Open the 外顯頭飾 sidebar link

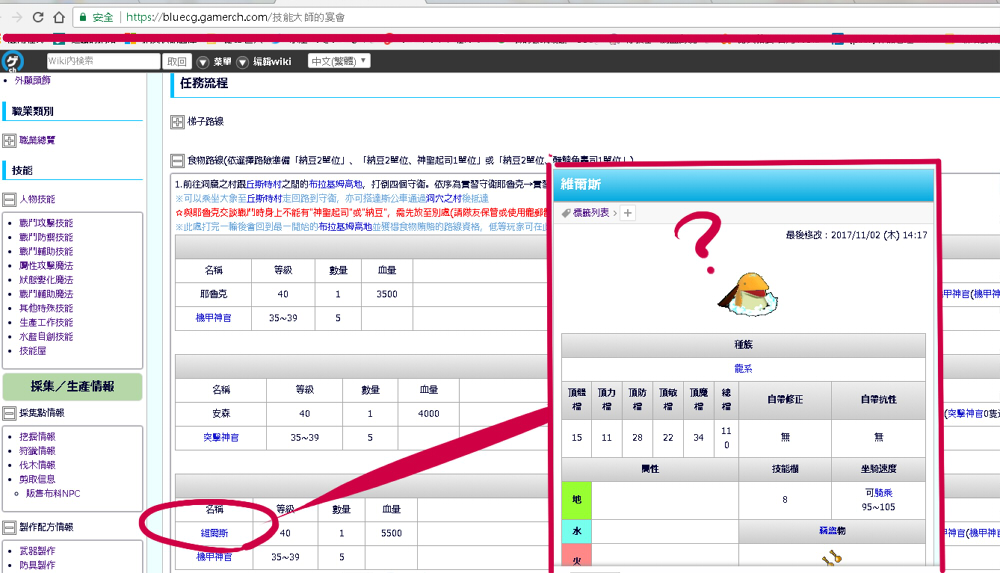(33, 80)
